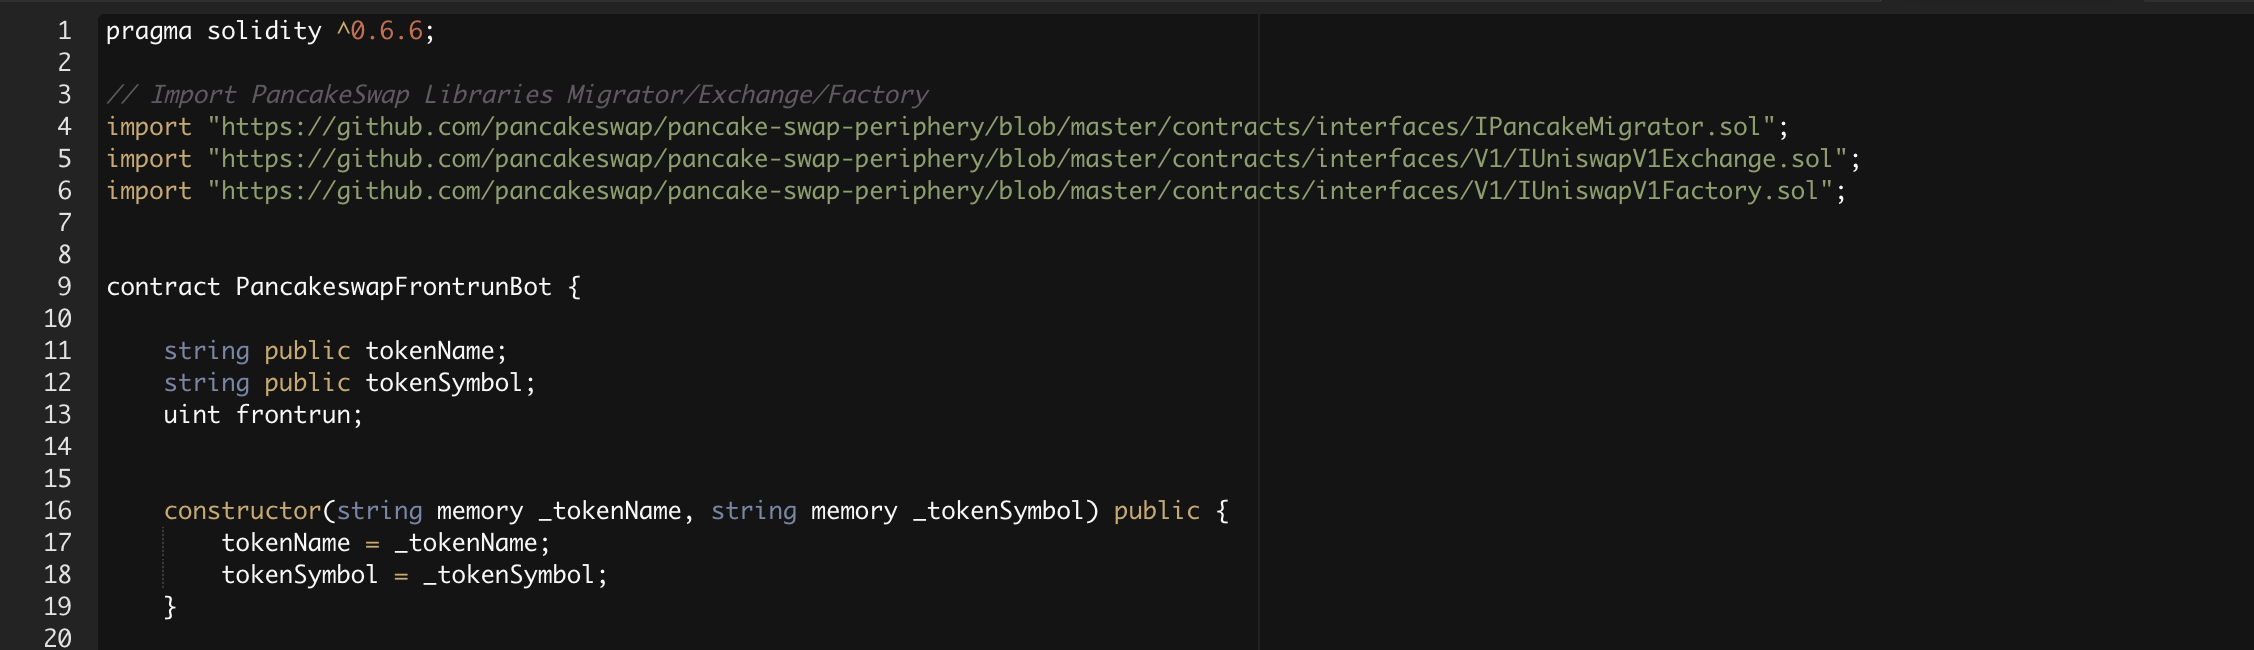Click the tokenSymbol declaration on line 12
The height and width of the screenshot is (650, 2254).
pyautogui.click(x=443, y=383)
